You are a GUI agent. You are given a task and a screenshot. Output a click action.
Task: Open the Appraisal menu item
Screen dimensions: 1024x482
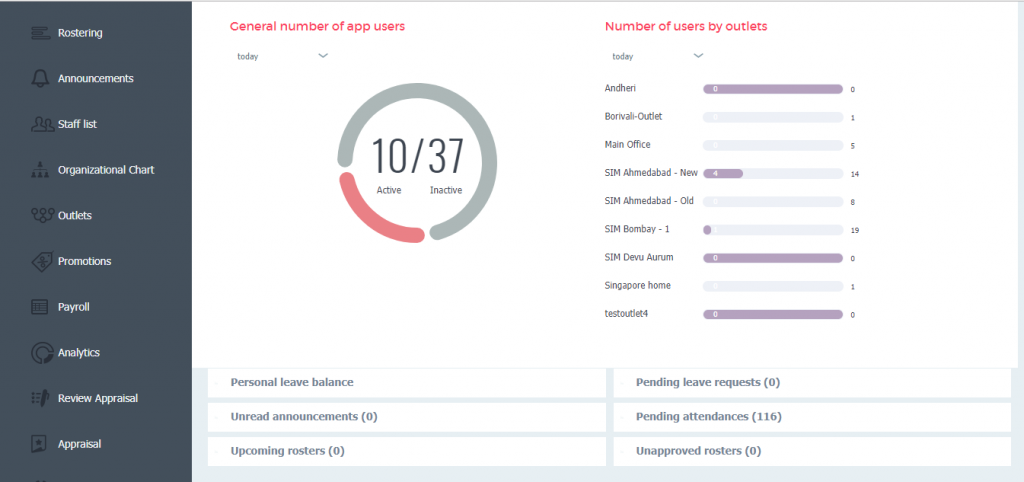tap(79, 444)
